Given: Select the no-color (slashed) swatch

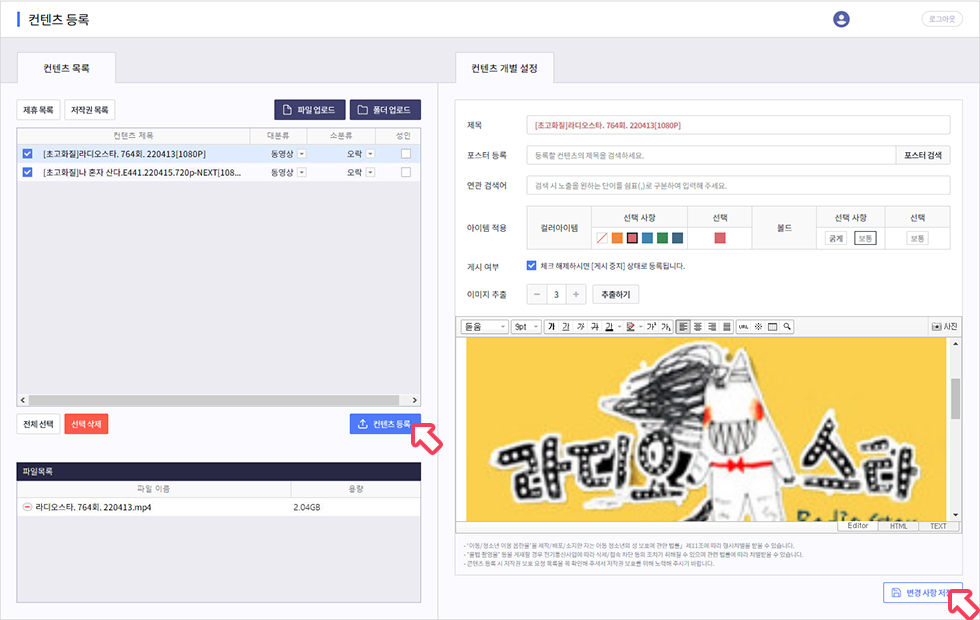Looking at the screenshot, I should [x=602, y=238].
